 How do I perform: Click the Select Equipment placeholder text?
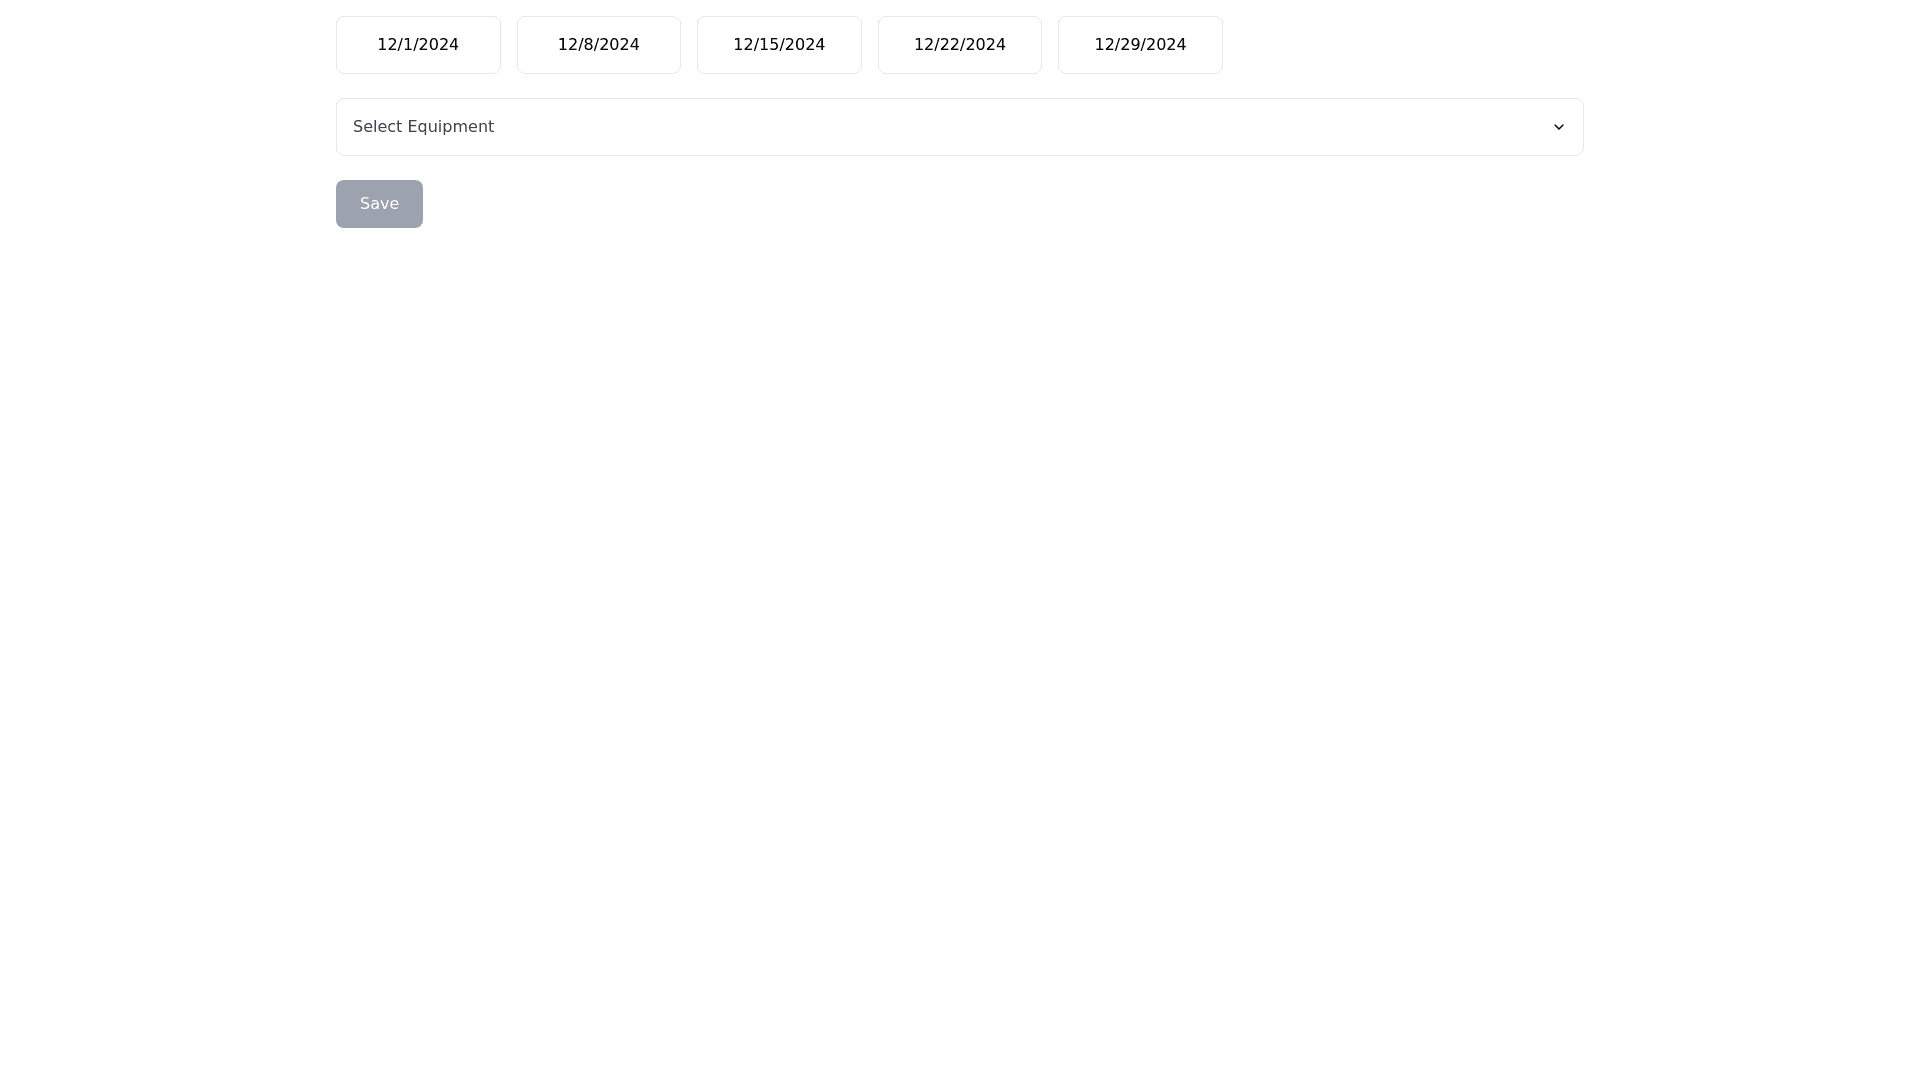pyautogui.click(x=423, y=127)
